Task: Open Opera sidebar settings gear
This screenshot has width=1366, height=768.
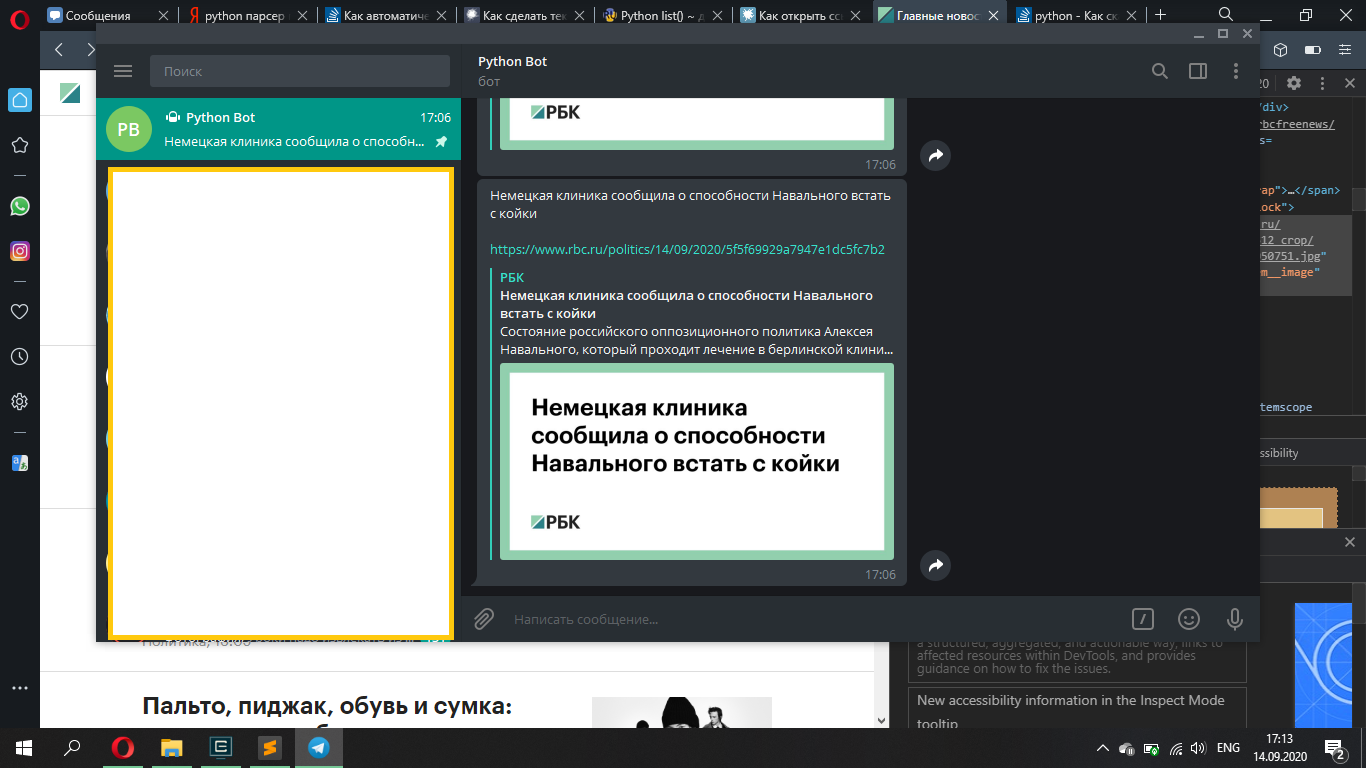Action: click(19, 401)
